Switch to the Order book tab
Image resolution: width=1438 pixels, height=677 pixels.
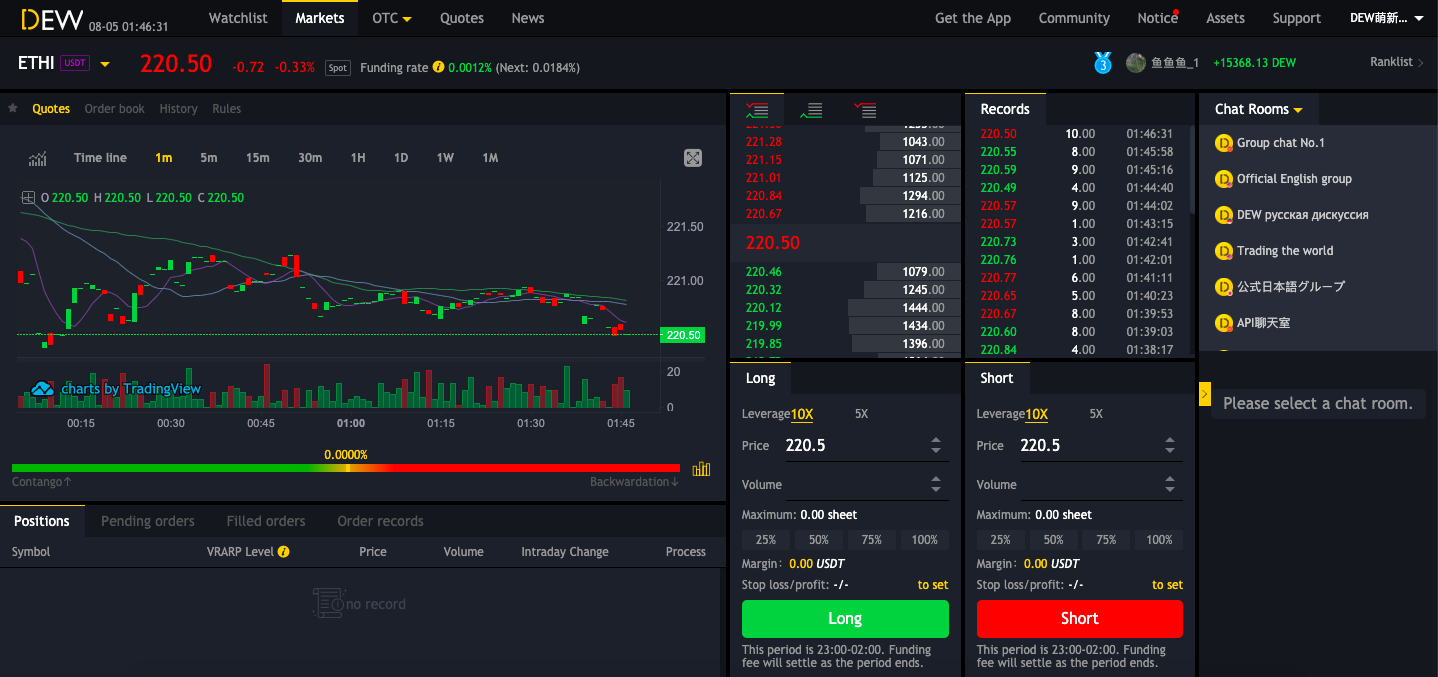pyautogui.click(x=115, y=109)
